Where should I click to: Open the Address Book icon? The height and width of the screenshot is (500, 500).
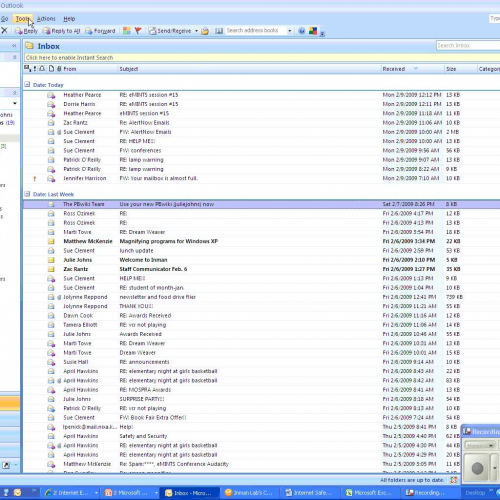[x=219, y=31]
